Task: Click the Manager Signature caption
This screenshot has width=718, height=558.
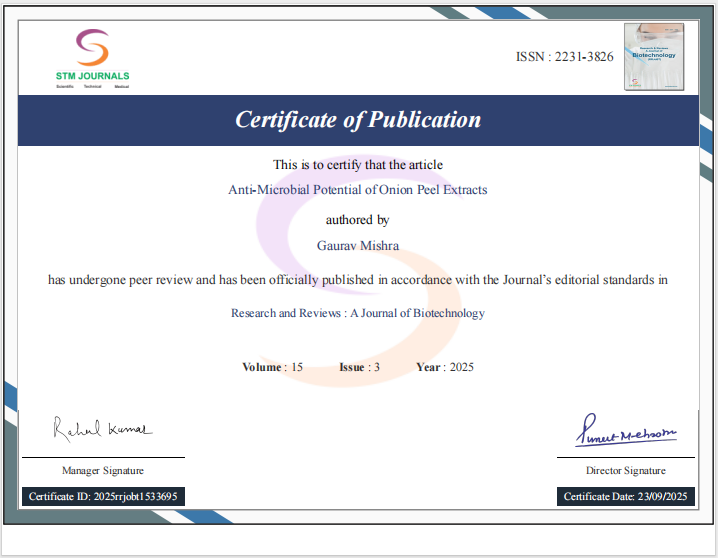Action: 102,470
